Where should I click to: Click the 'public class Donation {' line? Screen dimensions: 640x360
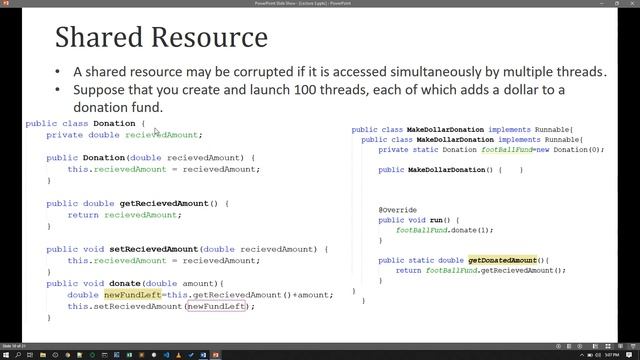click(x=85, y=123)
